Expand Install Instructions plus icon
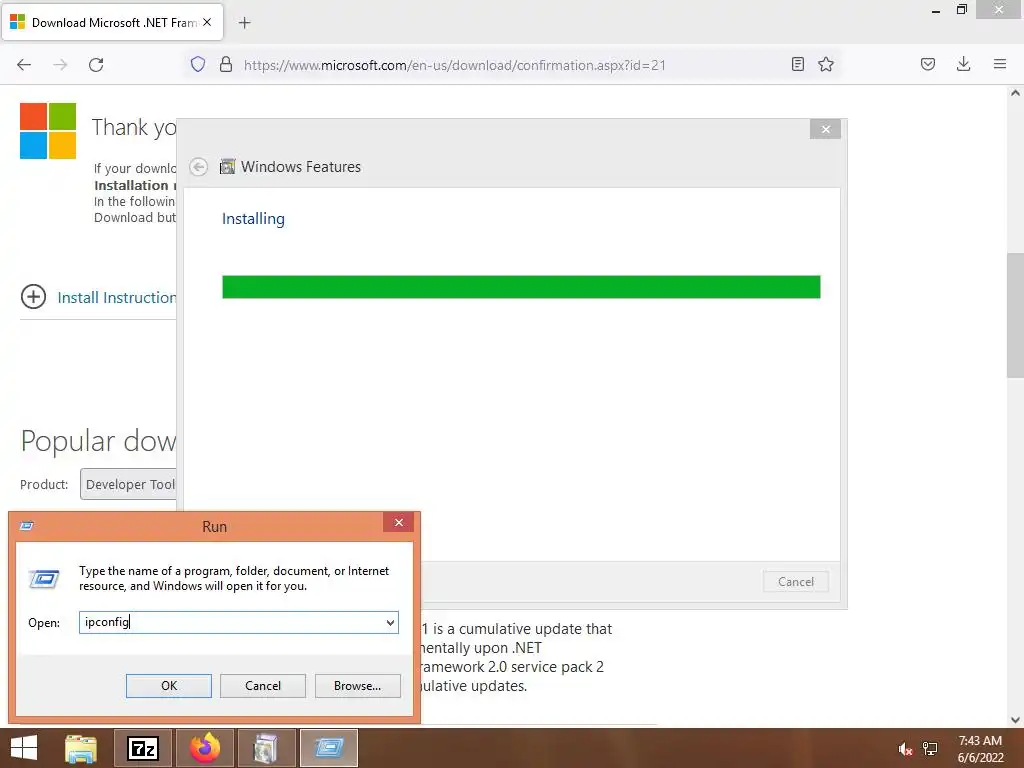The width and height of the screenshot is (1024, 768). (x=33, y=296)
